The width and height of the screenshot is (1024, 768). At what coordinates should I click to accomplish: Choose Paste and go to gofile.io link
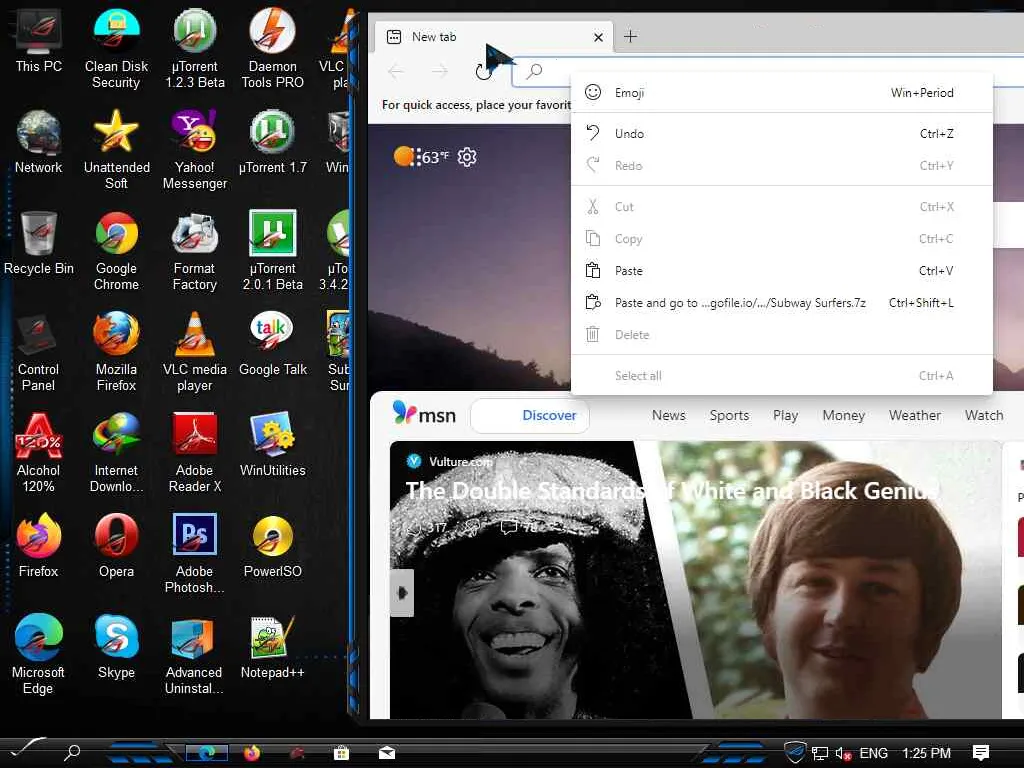[x=782, y=302]
